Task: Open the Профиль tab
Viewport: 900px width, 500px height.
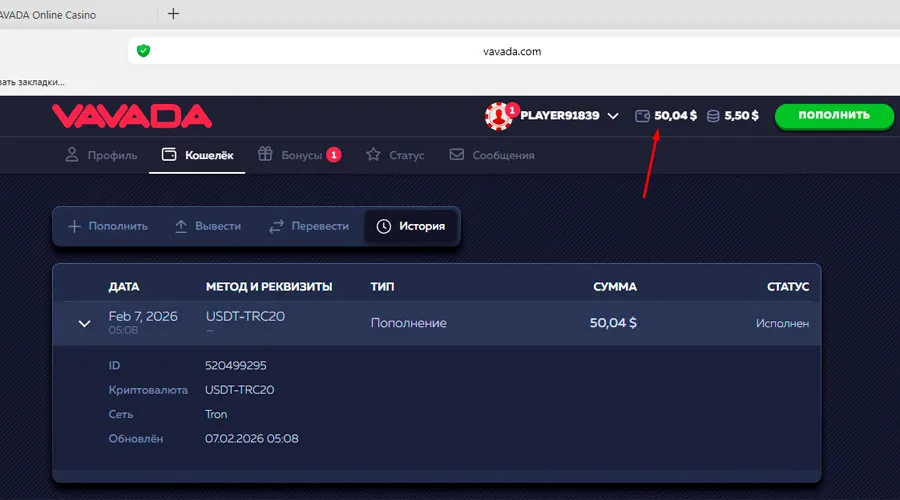Action: coord(101,155)
